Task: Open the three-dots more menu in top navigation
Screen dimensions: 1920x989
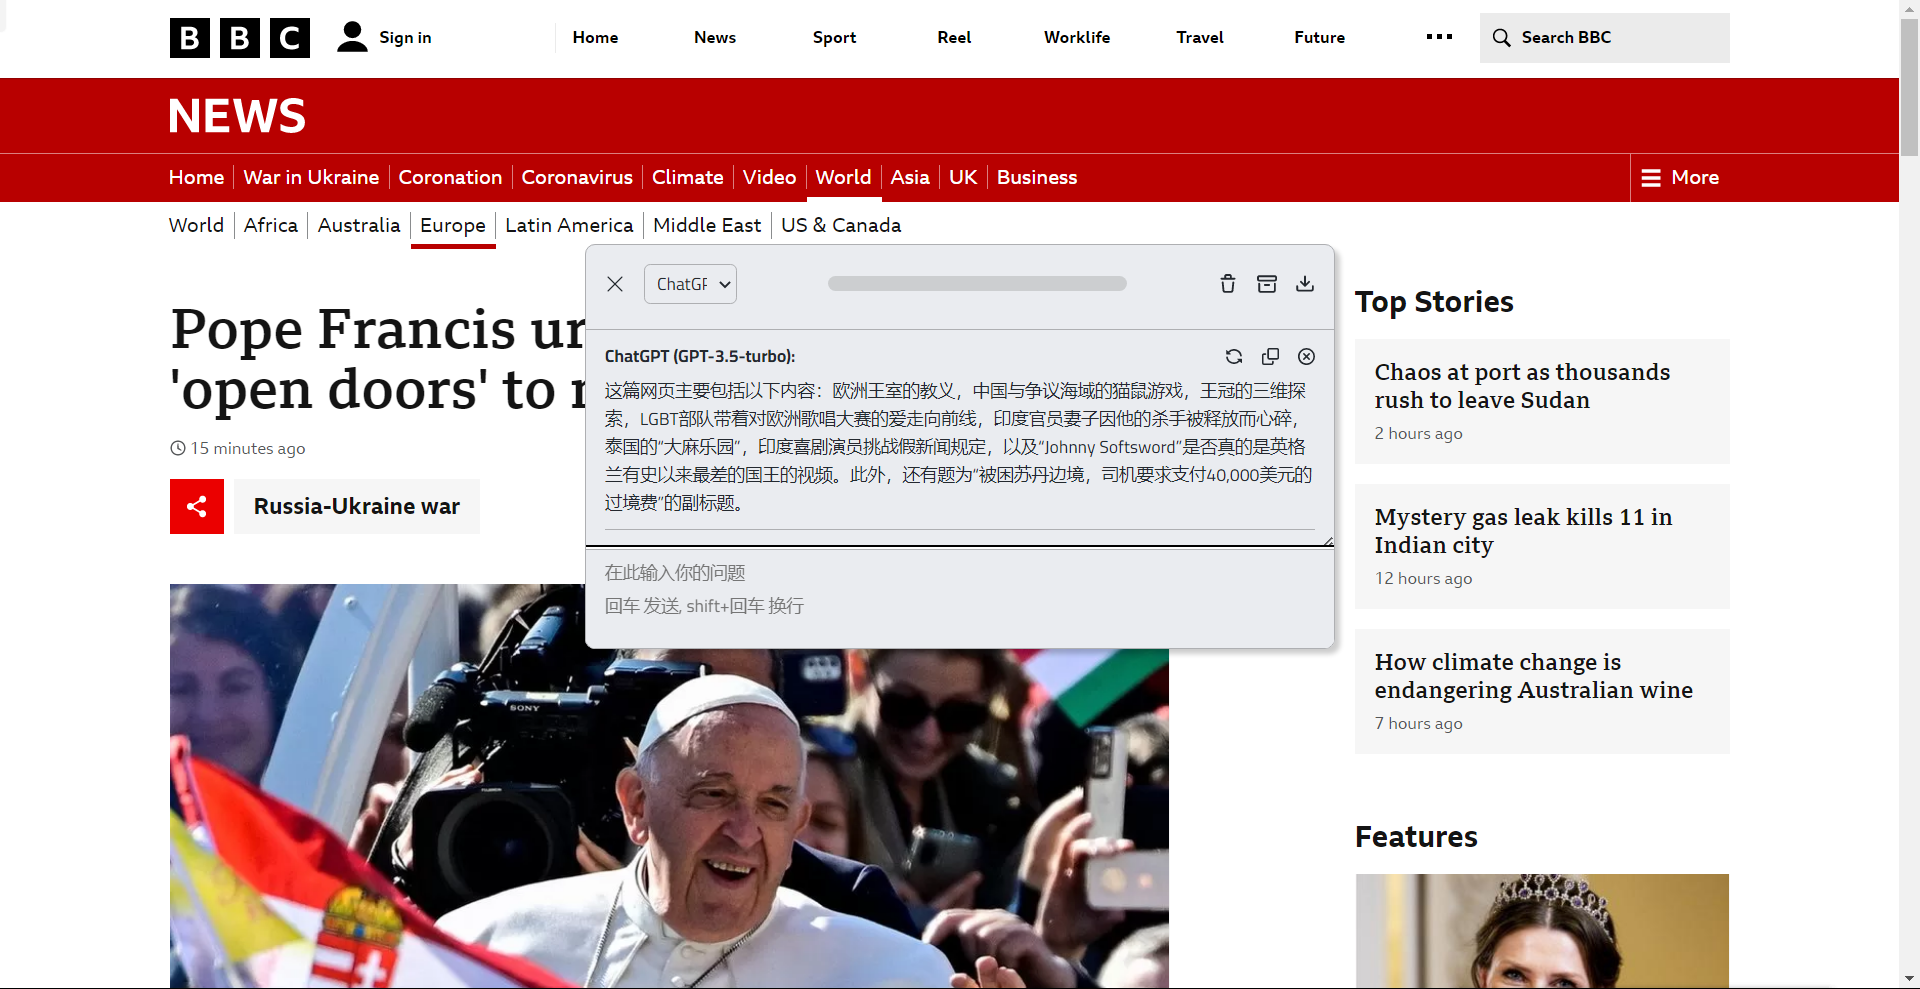Action: [1439, 37]
